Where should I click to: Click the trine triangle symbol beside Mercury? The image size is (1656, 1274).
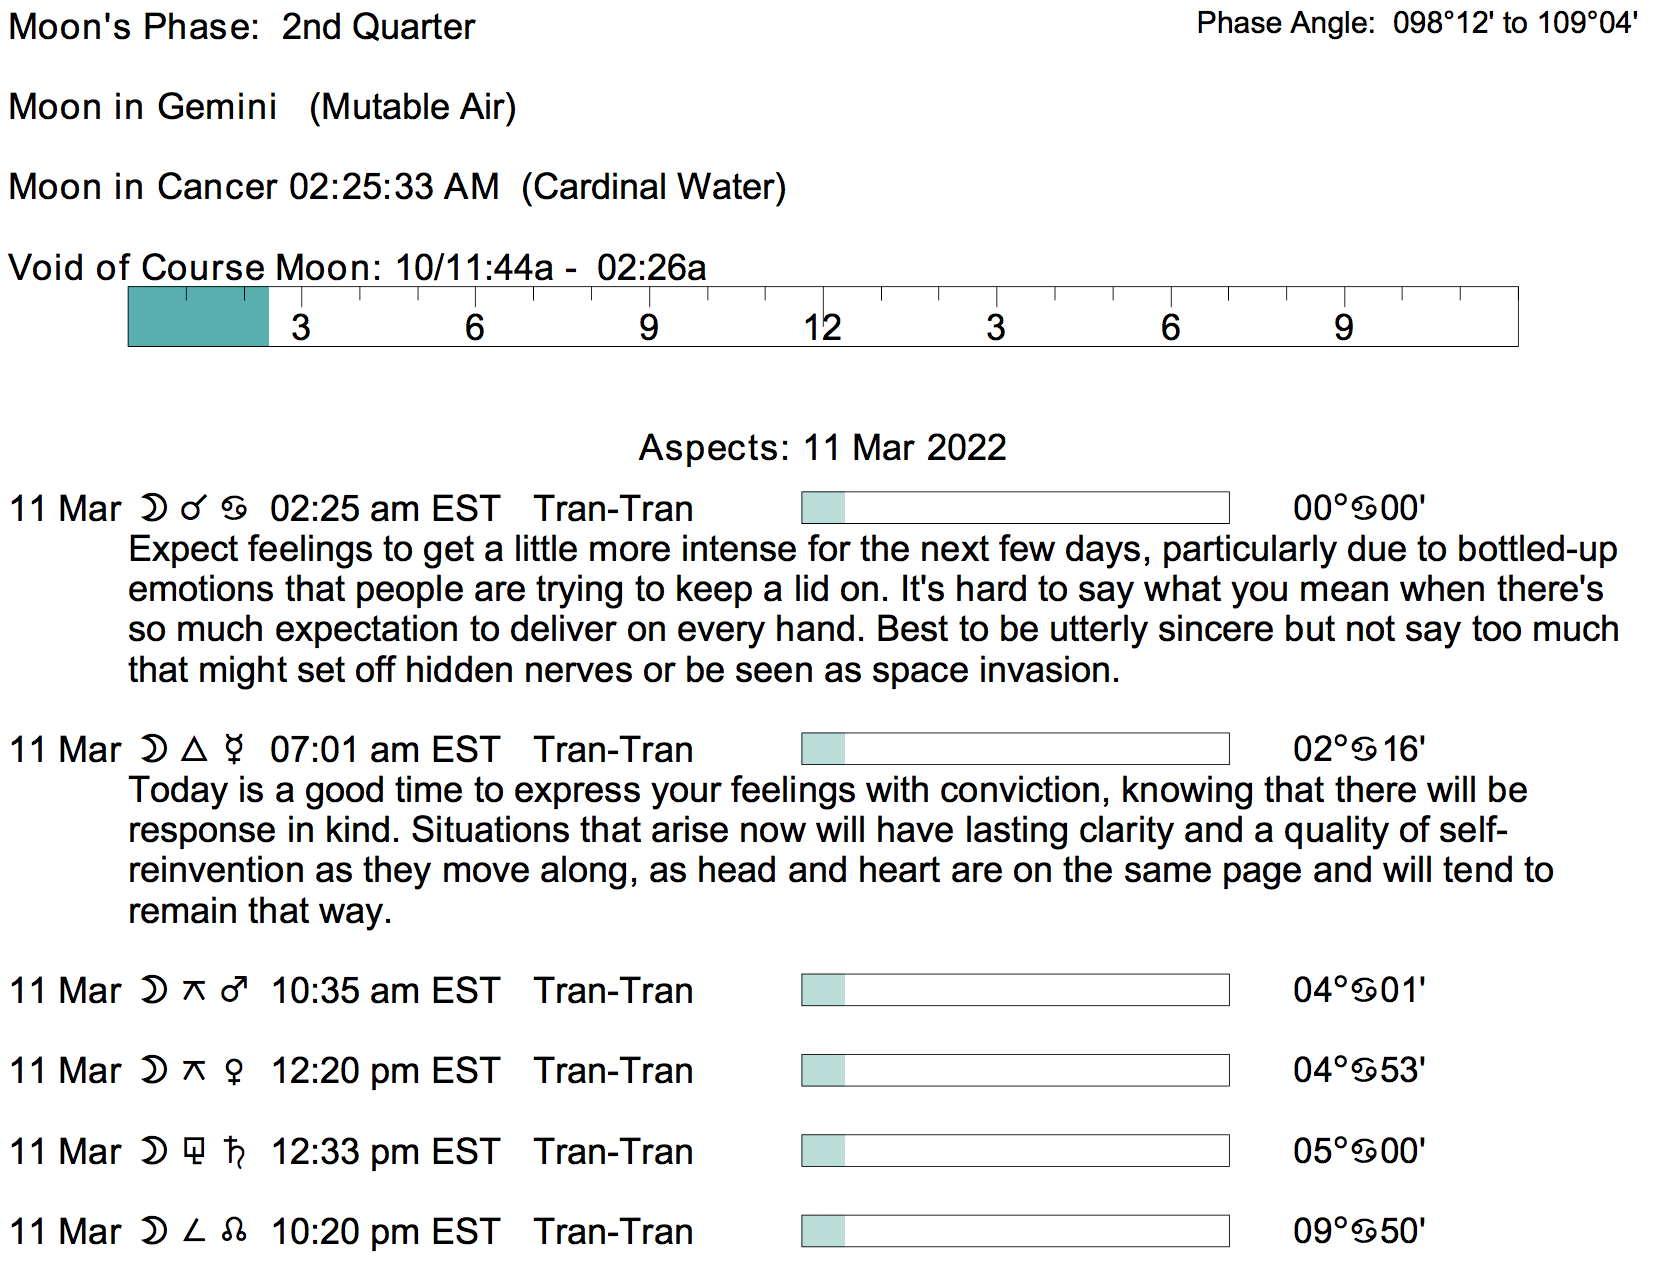point(195,749)
